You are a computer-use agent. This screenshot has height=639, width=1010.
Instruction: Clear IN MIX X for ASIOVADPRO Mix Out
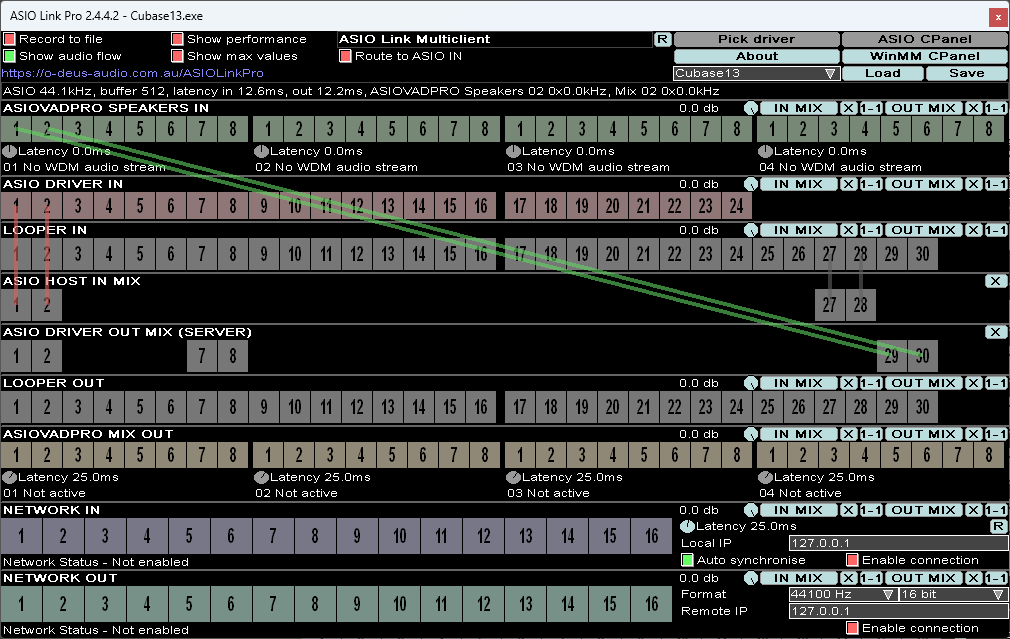pos(848,434)
